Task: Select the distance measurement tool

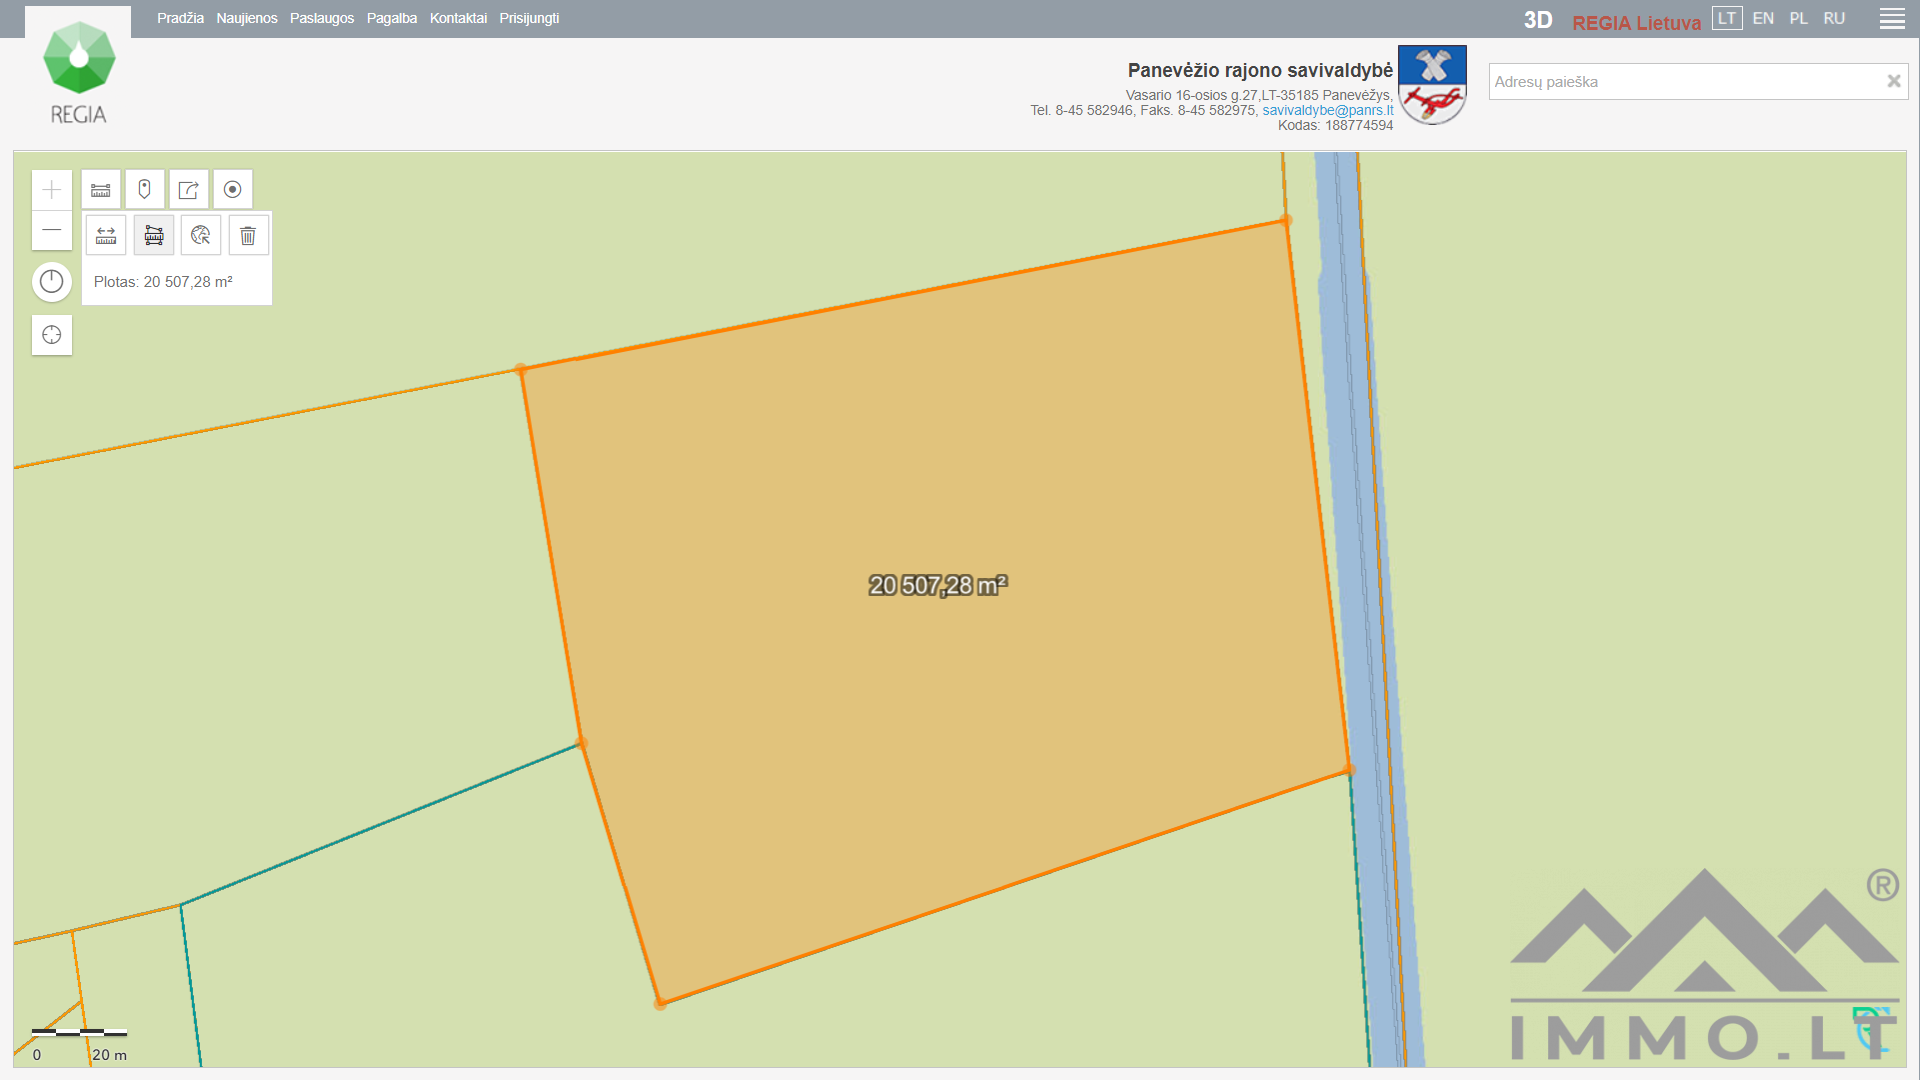Action: point(106,236)
